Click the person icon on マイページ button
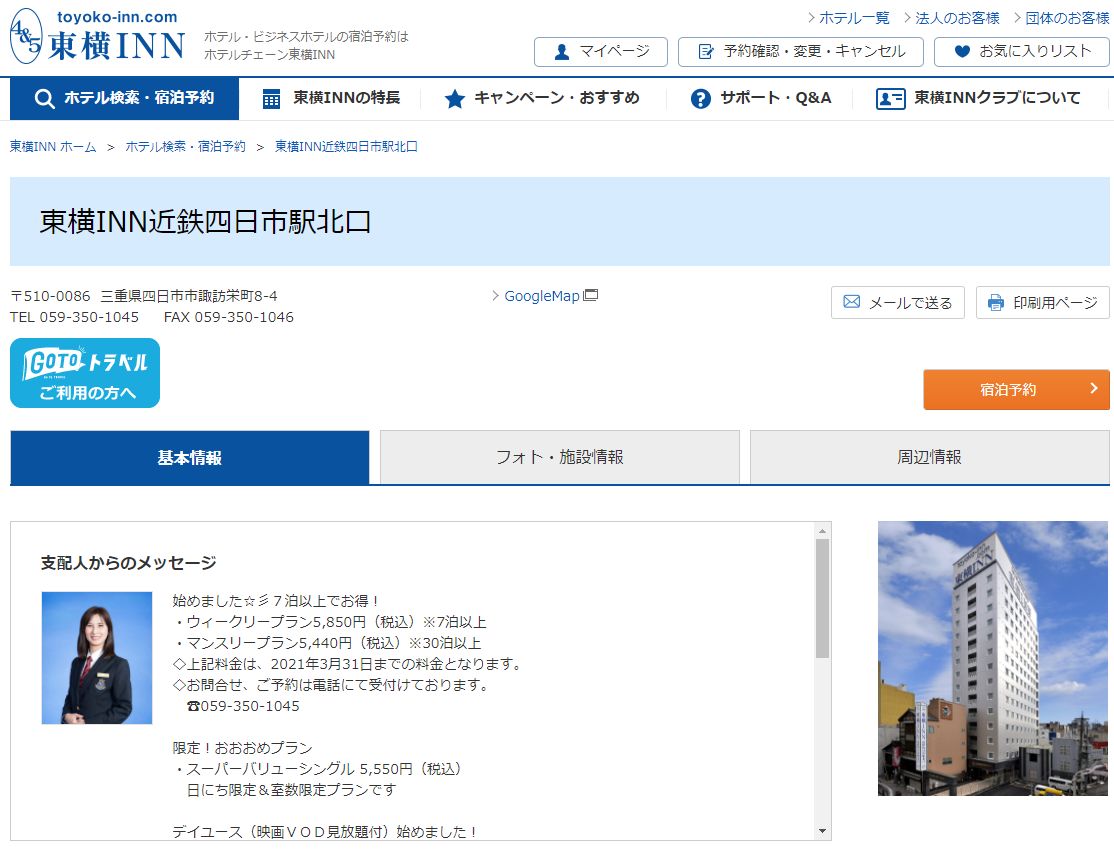The height and width of the screenshot is (851, 1114). [561, 52]
